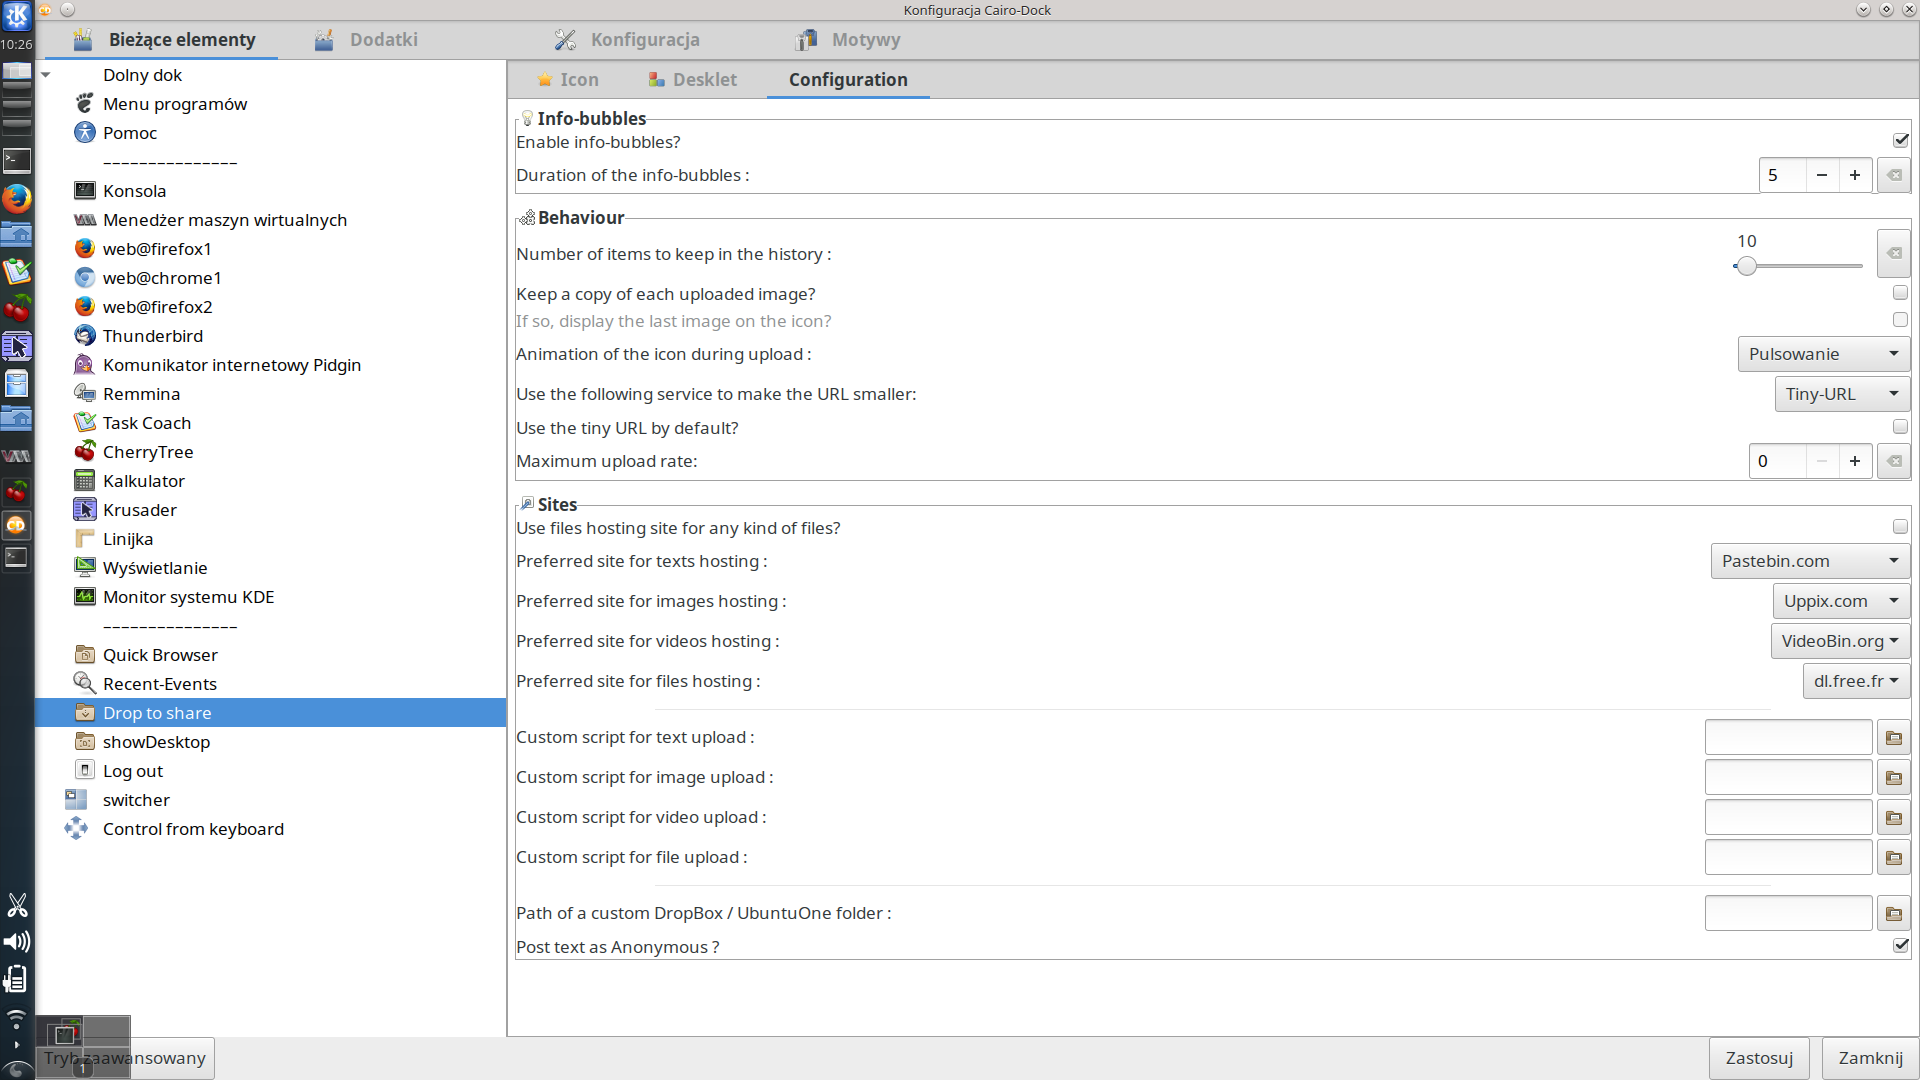Viewport: 1920px width, 1080px height.
Task: Select the Pidgin messenger icon
Action: coord(85,364)
